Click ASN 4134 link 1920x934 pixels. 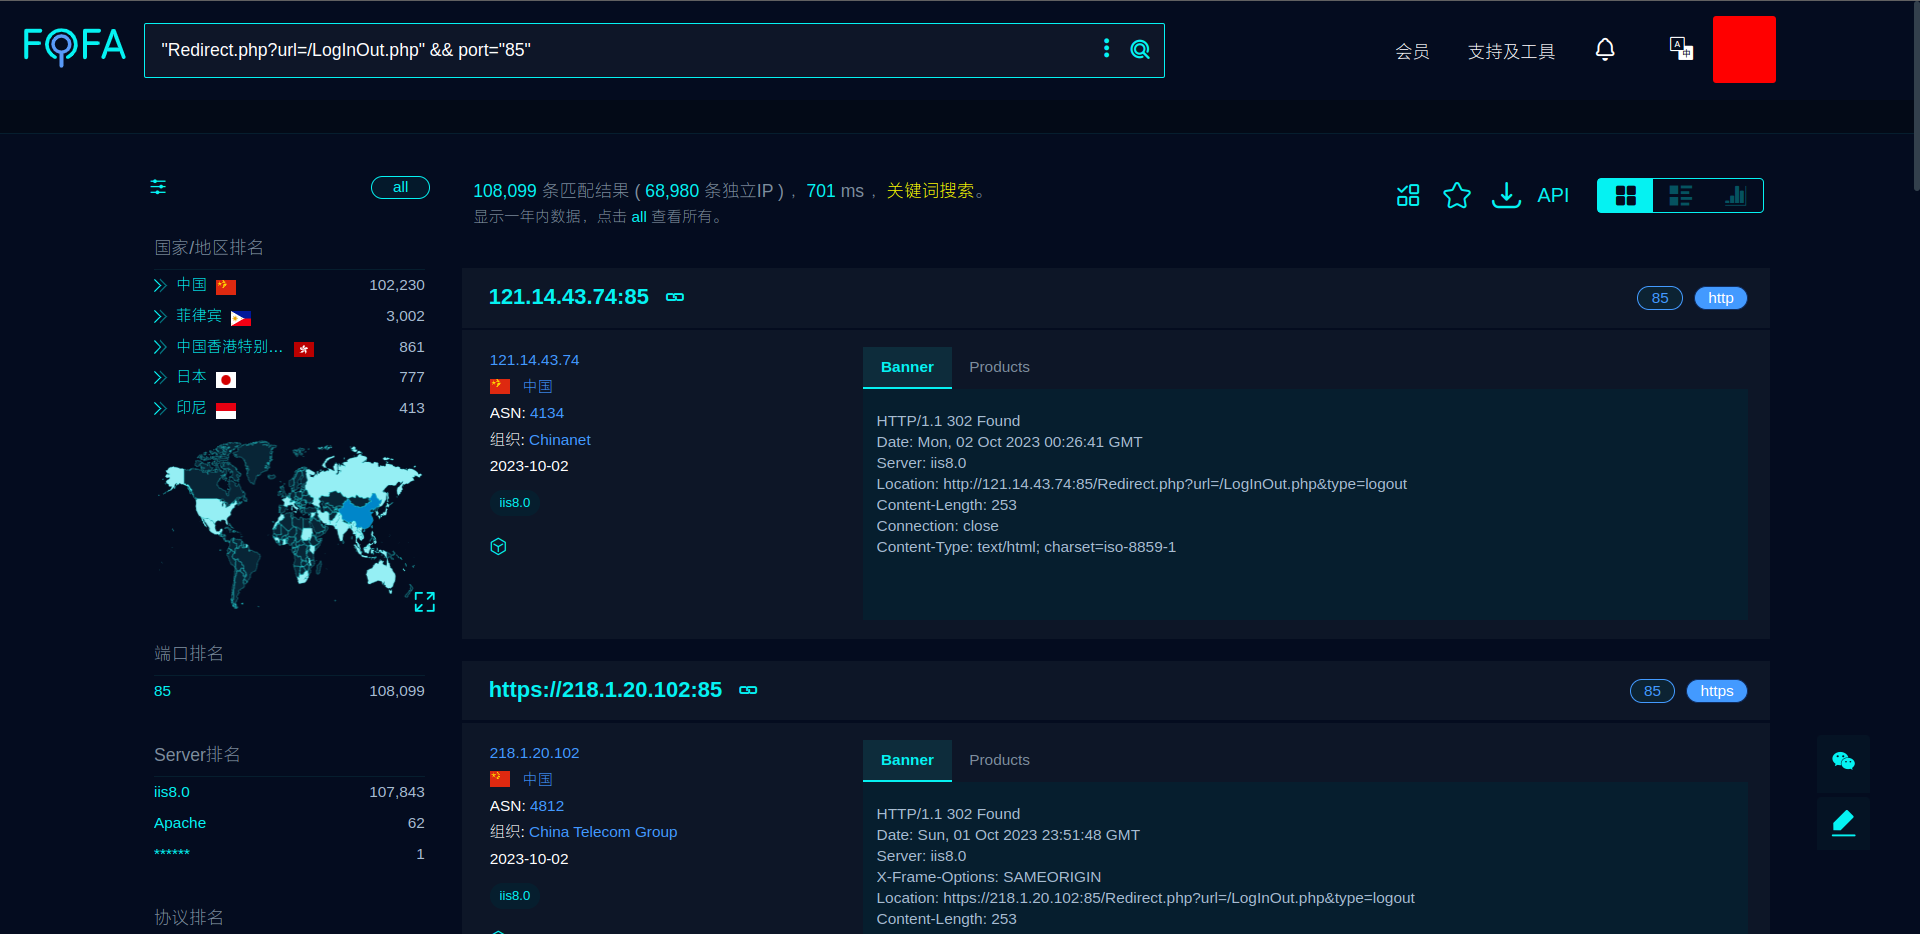coord(547,413)
